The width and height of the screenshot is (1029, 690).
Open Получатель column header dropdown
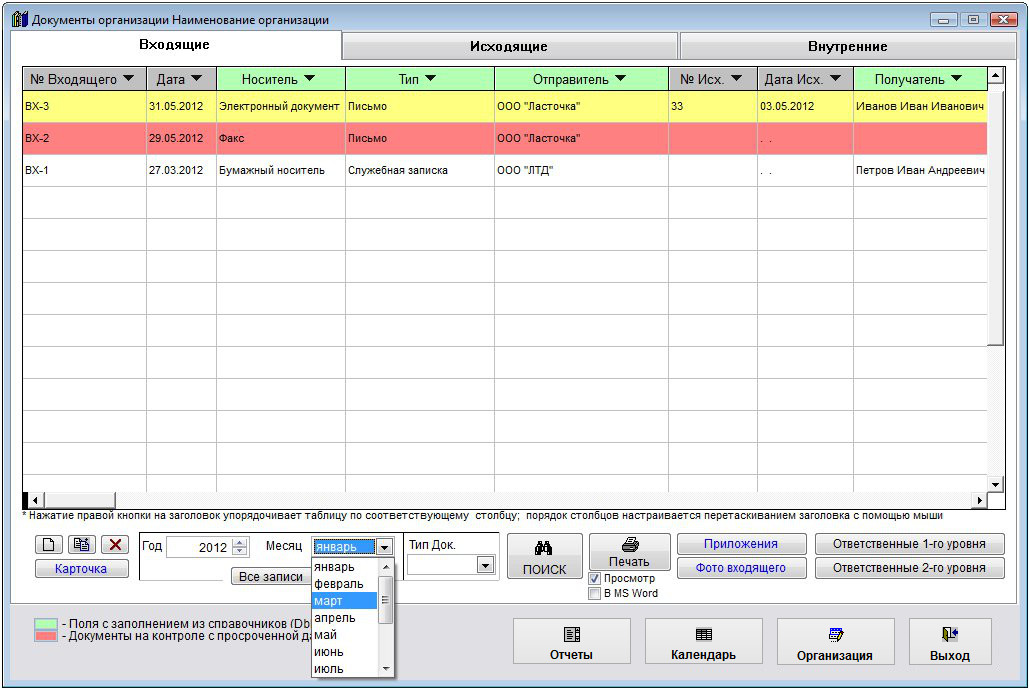pyautogui.click(x=956, y=79)
